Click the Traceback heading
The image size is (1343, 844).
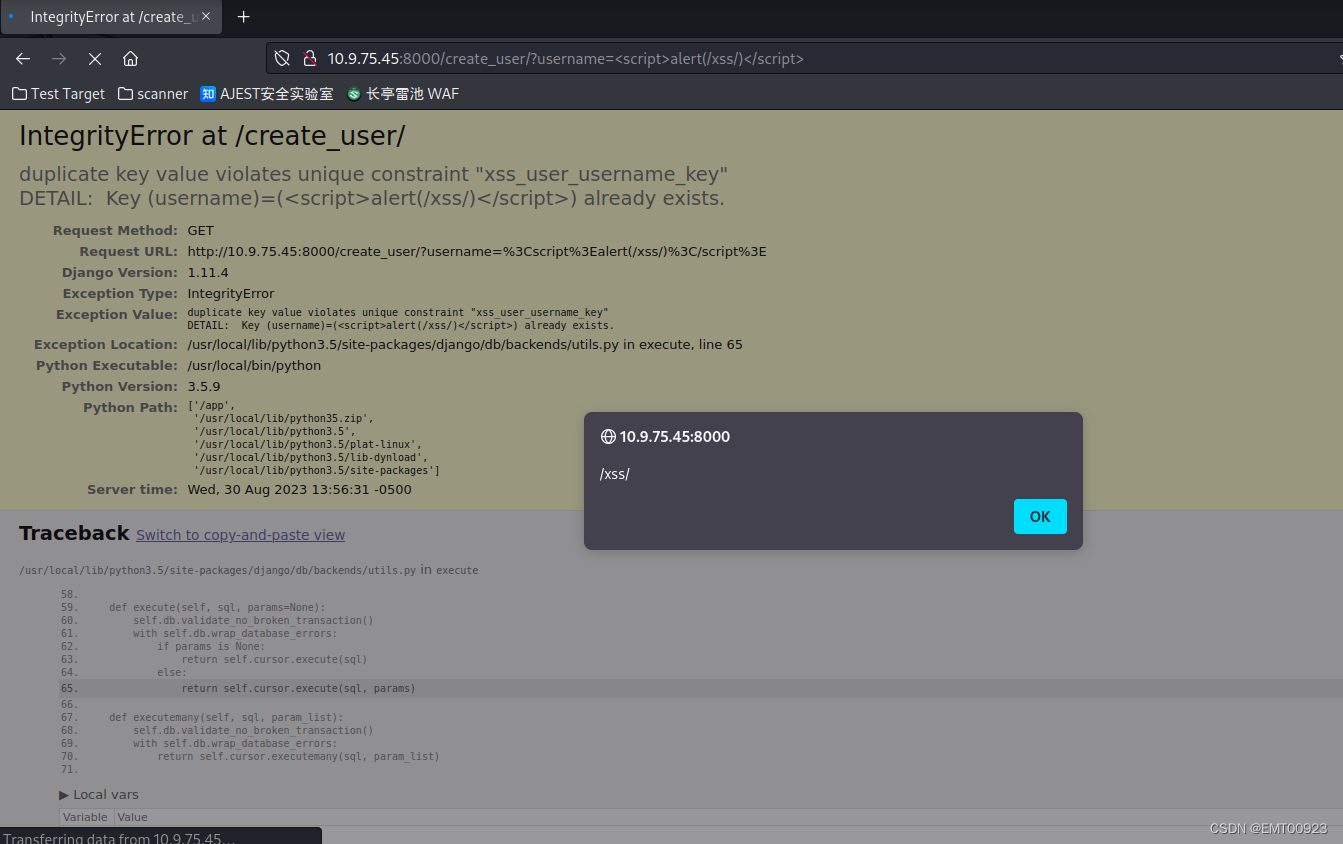pos(74,533)
